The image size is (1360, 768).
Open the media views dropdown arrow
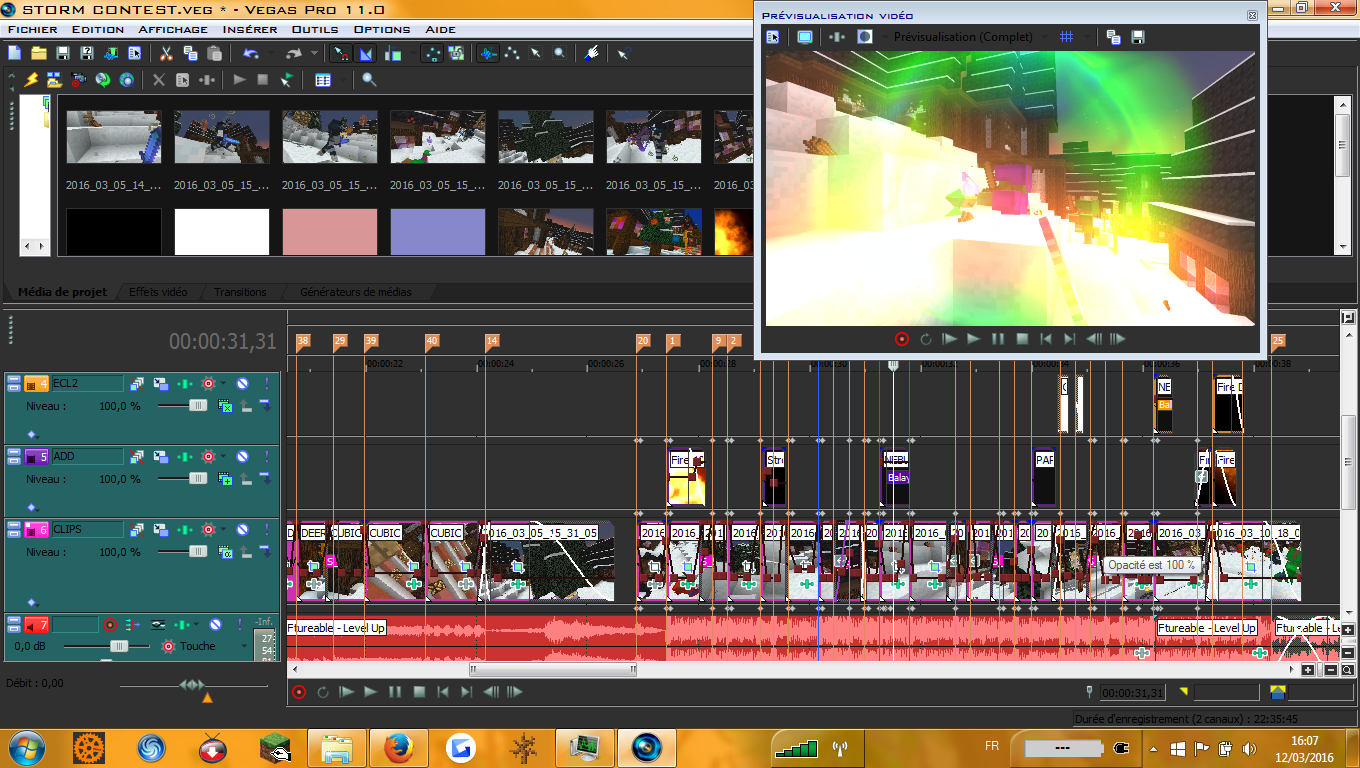pyautogui.click(x=343, y=80)
